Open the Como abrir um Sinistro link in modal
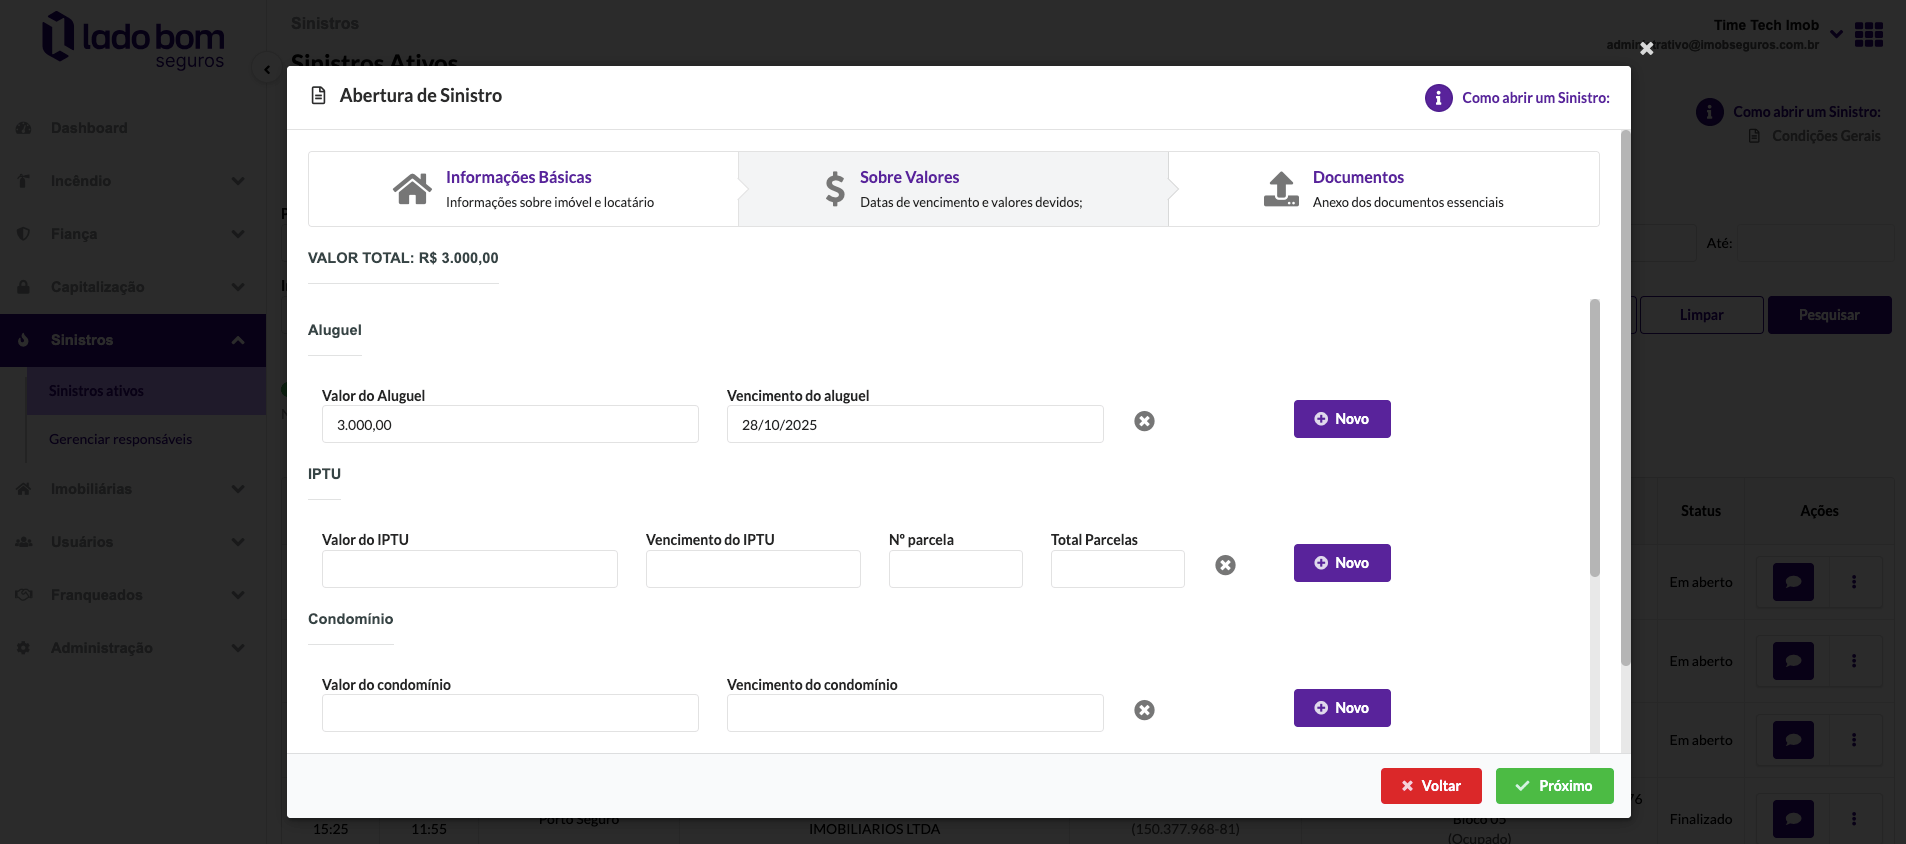 1536,98
